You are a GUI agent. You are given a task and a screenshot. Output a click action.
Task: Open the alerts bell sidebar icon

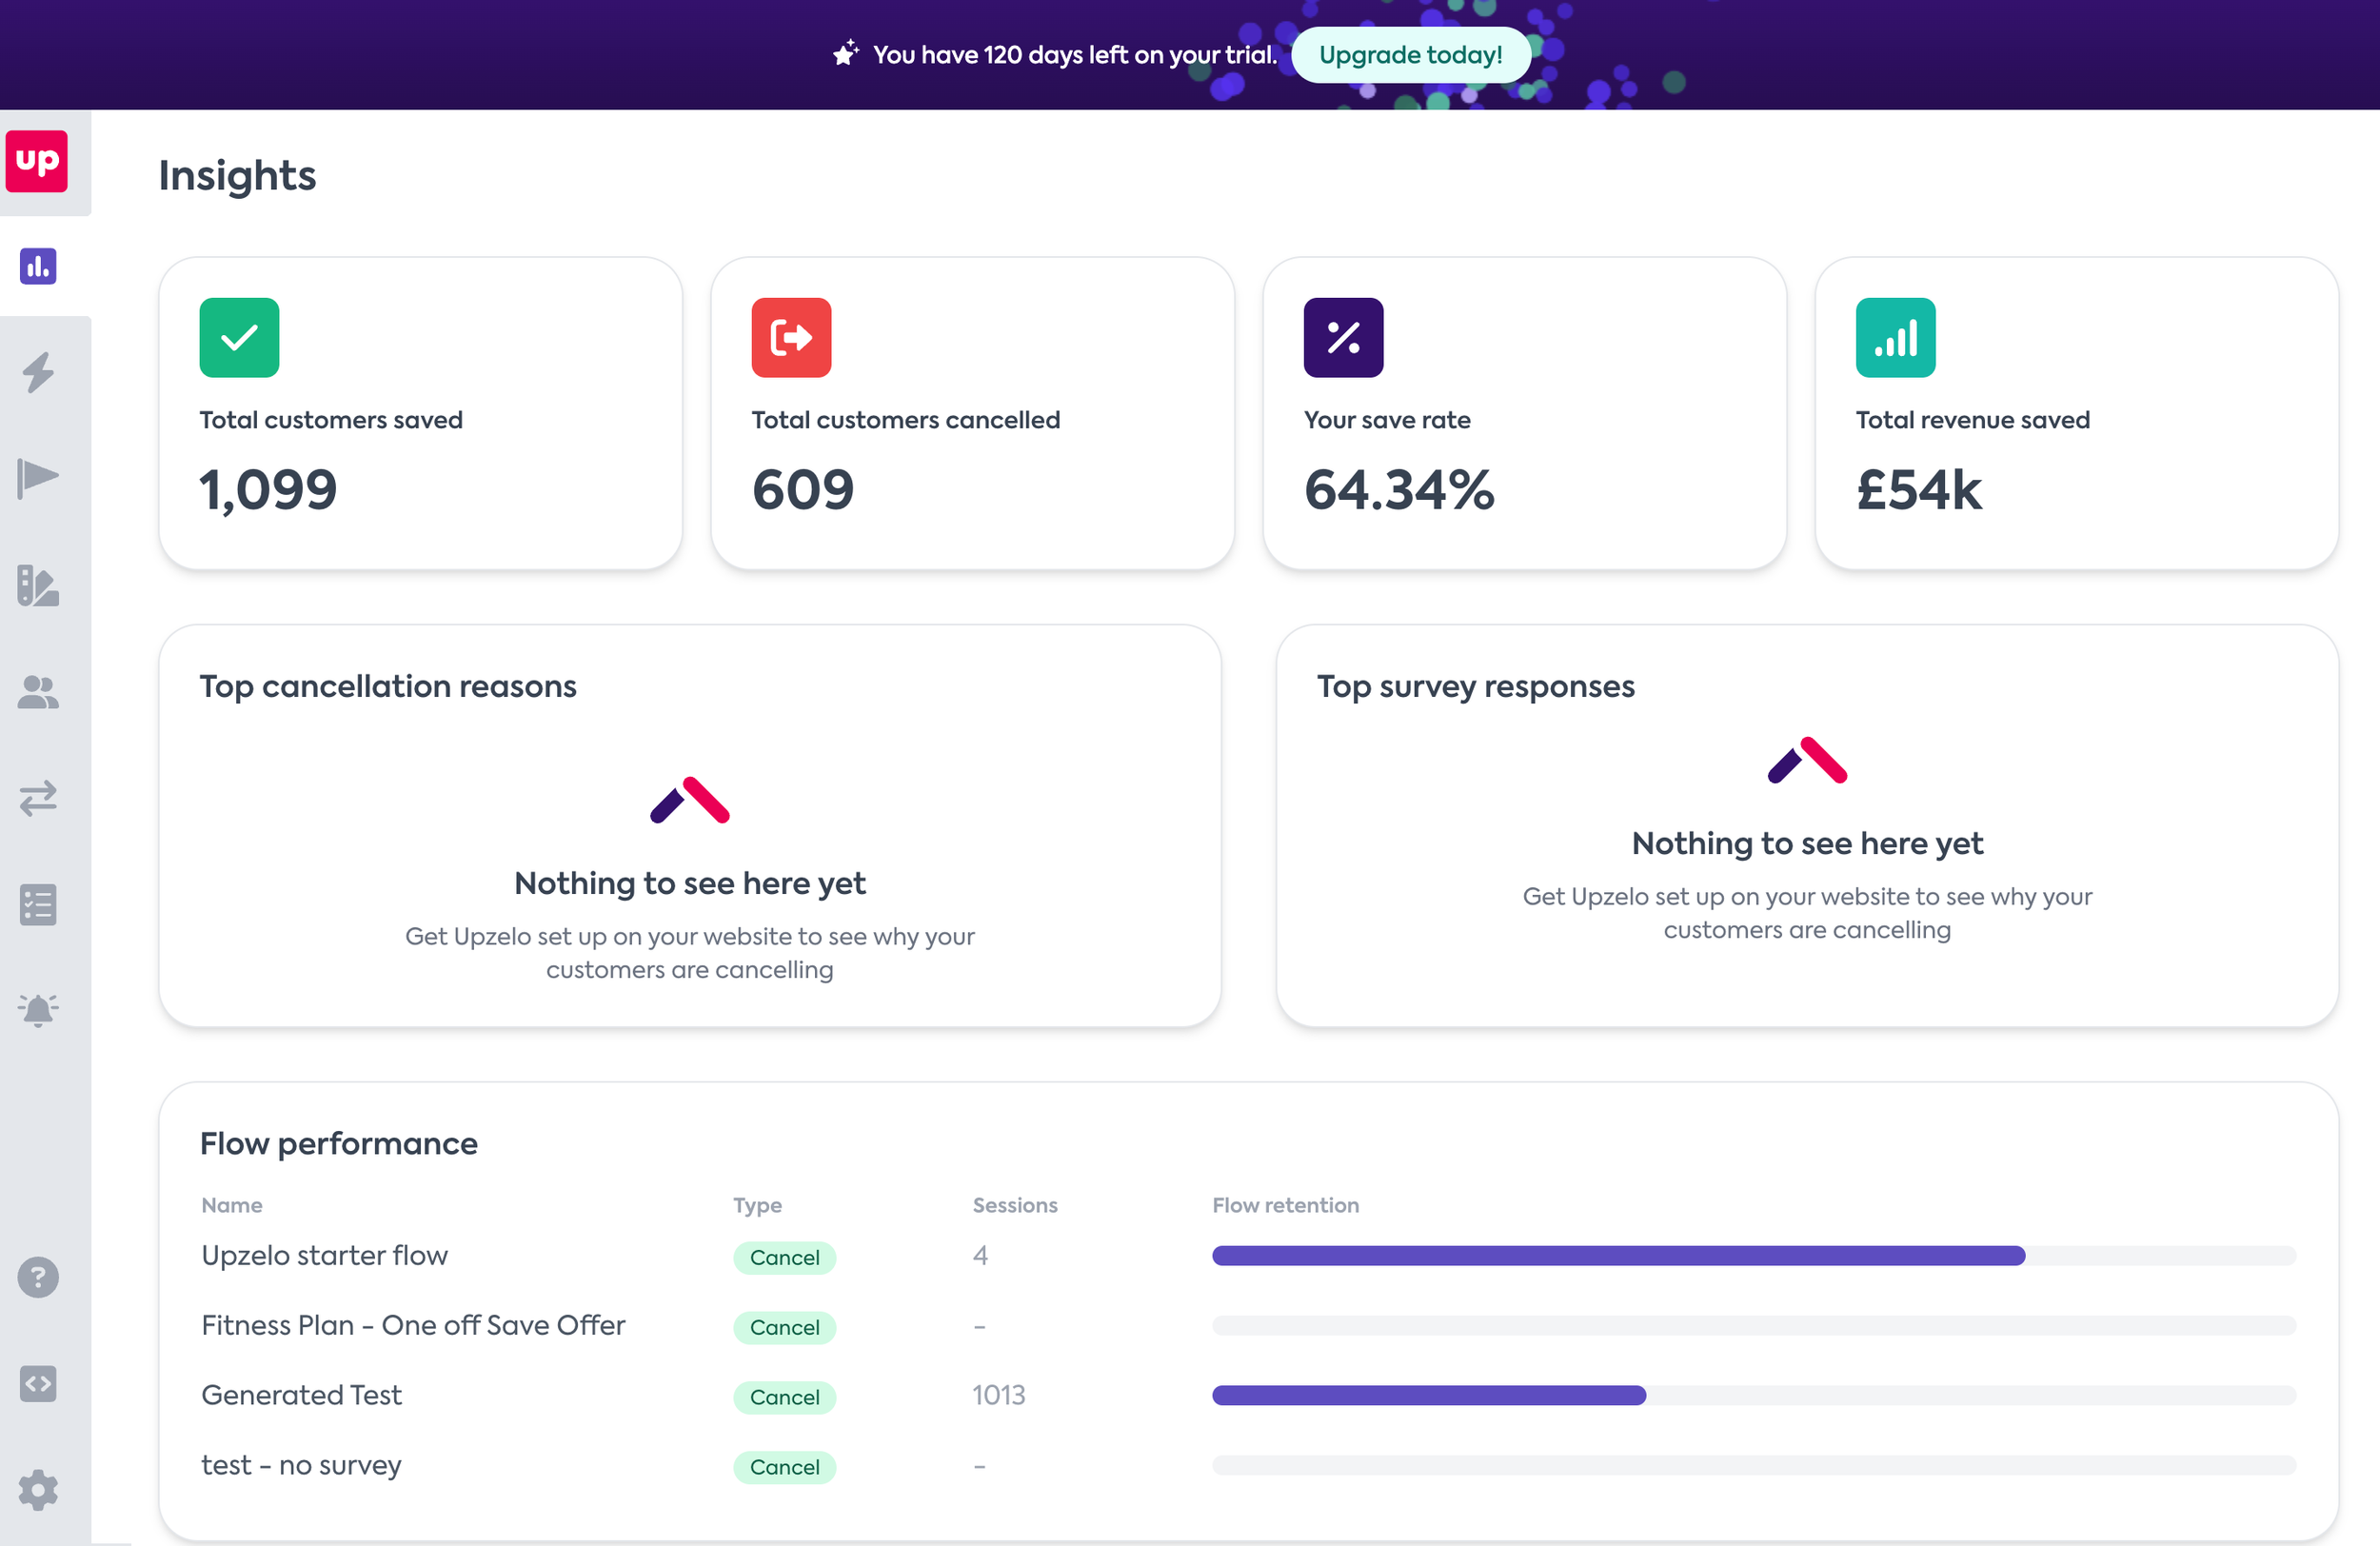click(x=38, y=1010)
